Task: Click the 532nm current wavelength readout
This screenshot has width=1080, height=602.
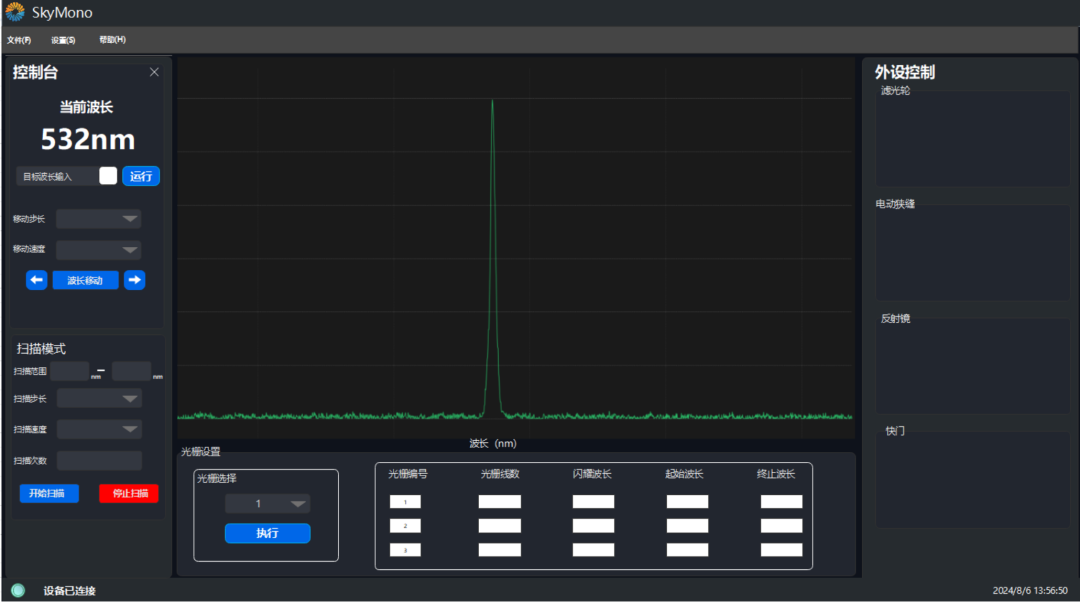Action: point(87,139)
